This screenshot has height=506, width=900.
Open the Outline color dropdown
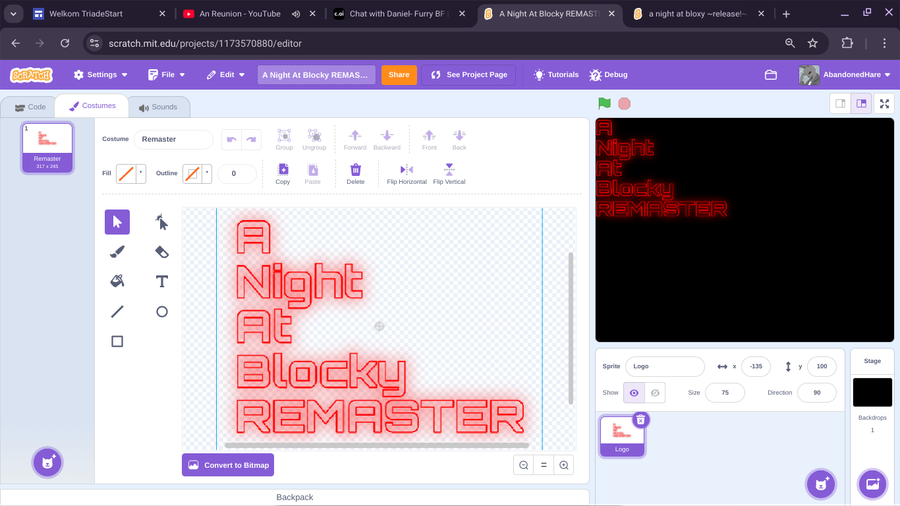207,173
